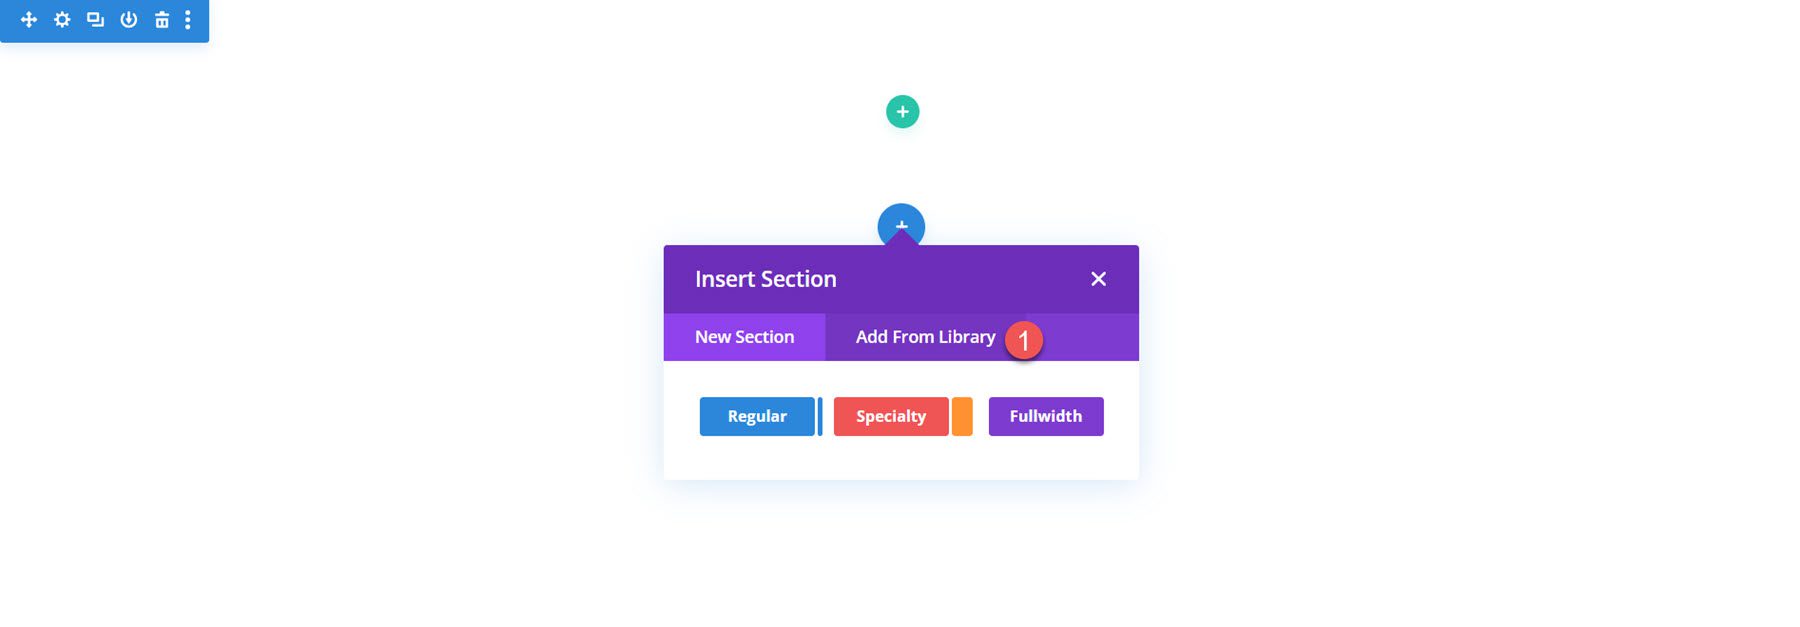The width and height of the screenshot is (1800, 627).
Task: Delete the section using the trash icon
Action: pyautogui.click(x=160, y=18)
